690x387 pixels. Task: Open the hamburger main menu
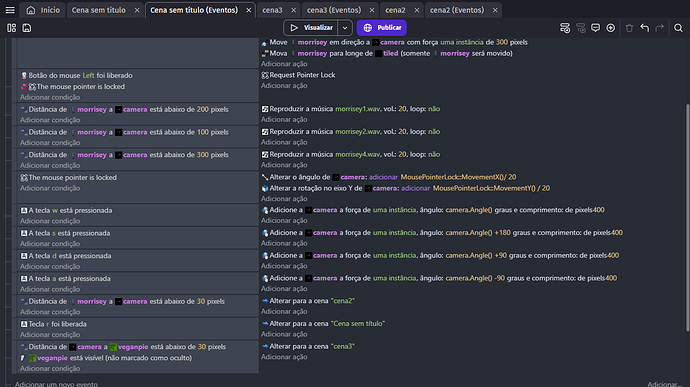[x=10, y=10]
